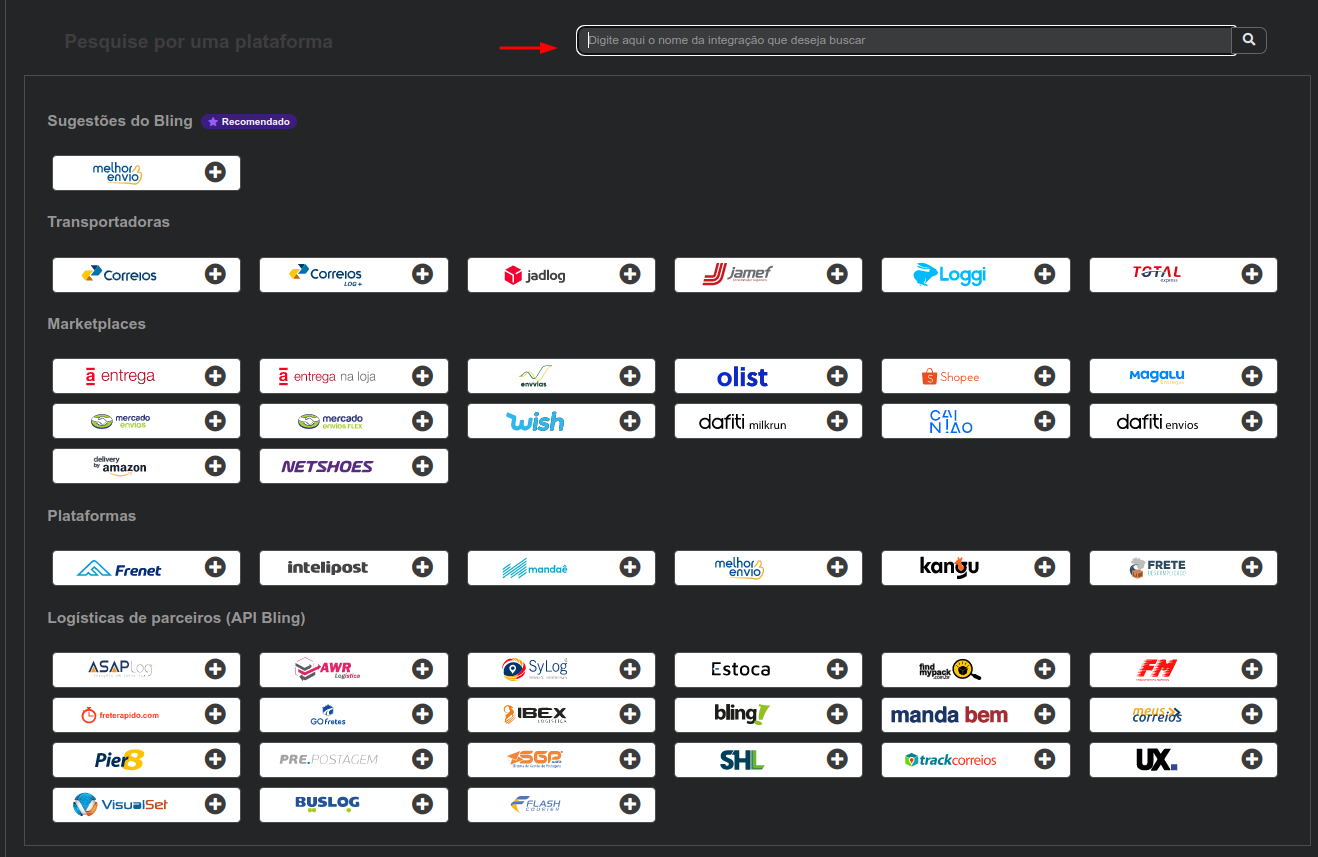This screenshot has height=857, width=1318.
Task: Add Magalu Entregas integration
Action: point(1252,376)
